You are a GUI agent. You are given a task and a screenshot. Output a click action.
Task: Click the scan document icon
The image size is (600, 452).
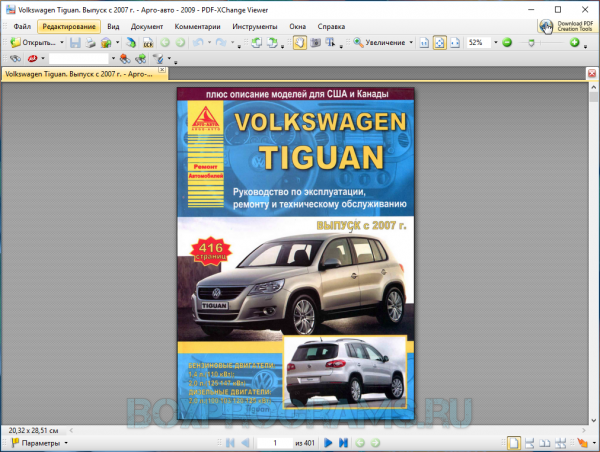pyautogui.click(x=131, y=42)
